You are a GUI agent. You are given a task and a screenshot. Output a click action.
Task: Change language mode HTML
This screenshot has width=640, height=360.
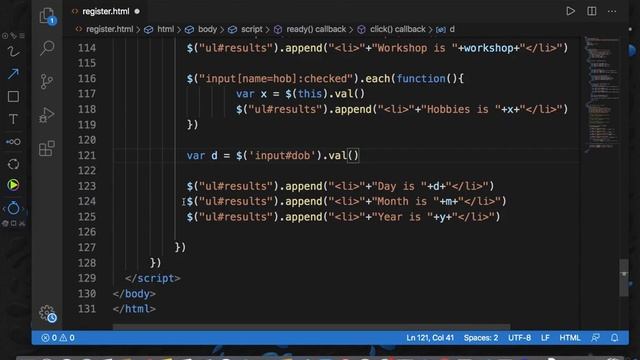[570, 338]
